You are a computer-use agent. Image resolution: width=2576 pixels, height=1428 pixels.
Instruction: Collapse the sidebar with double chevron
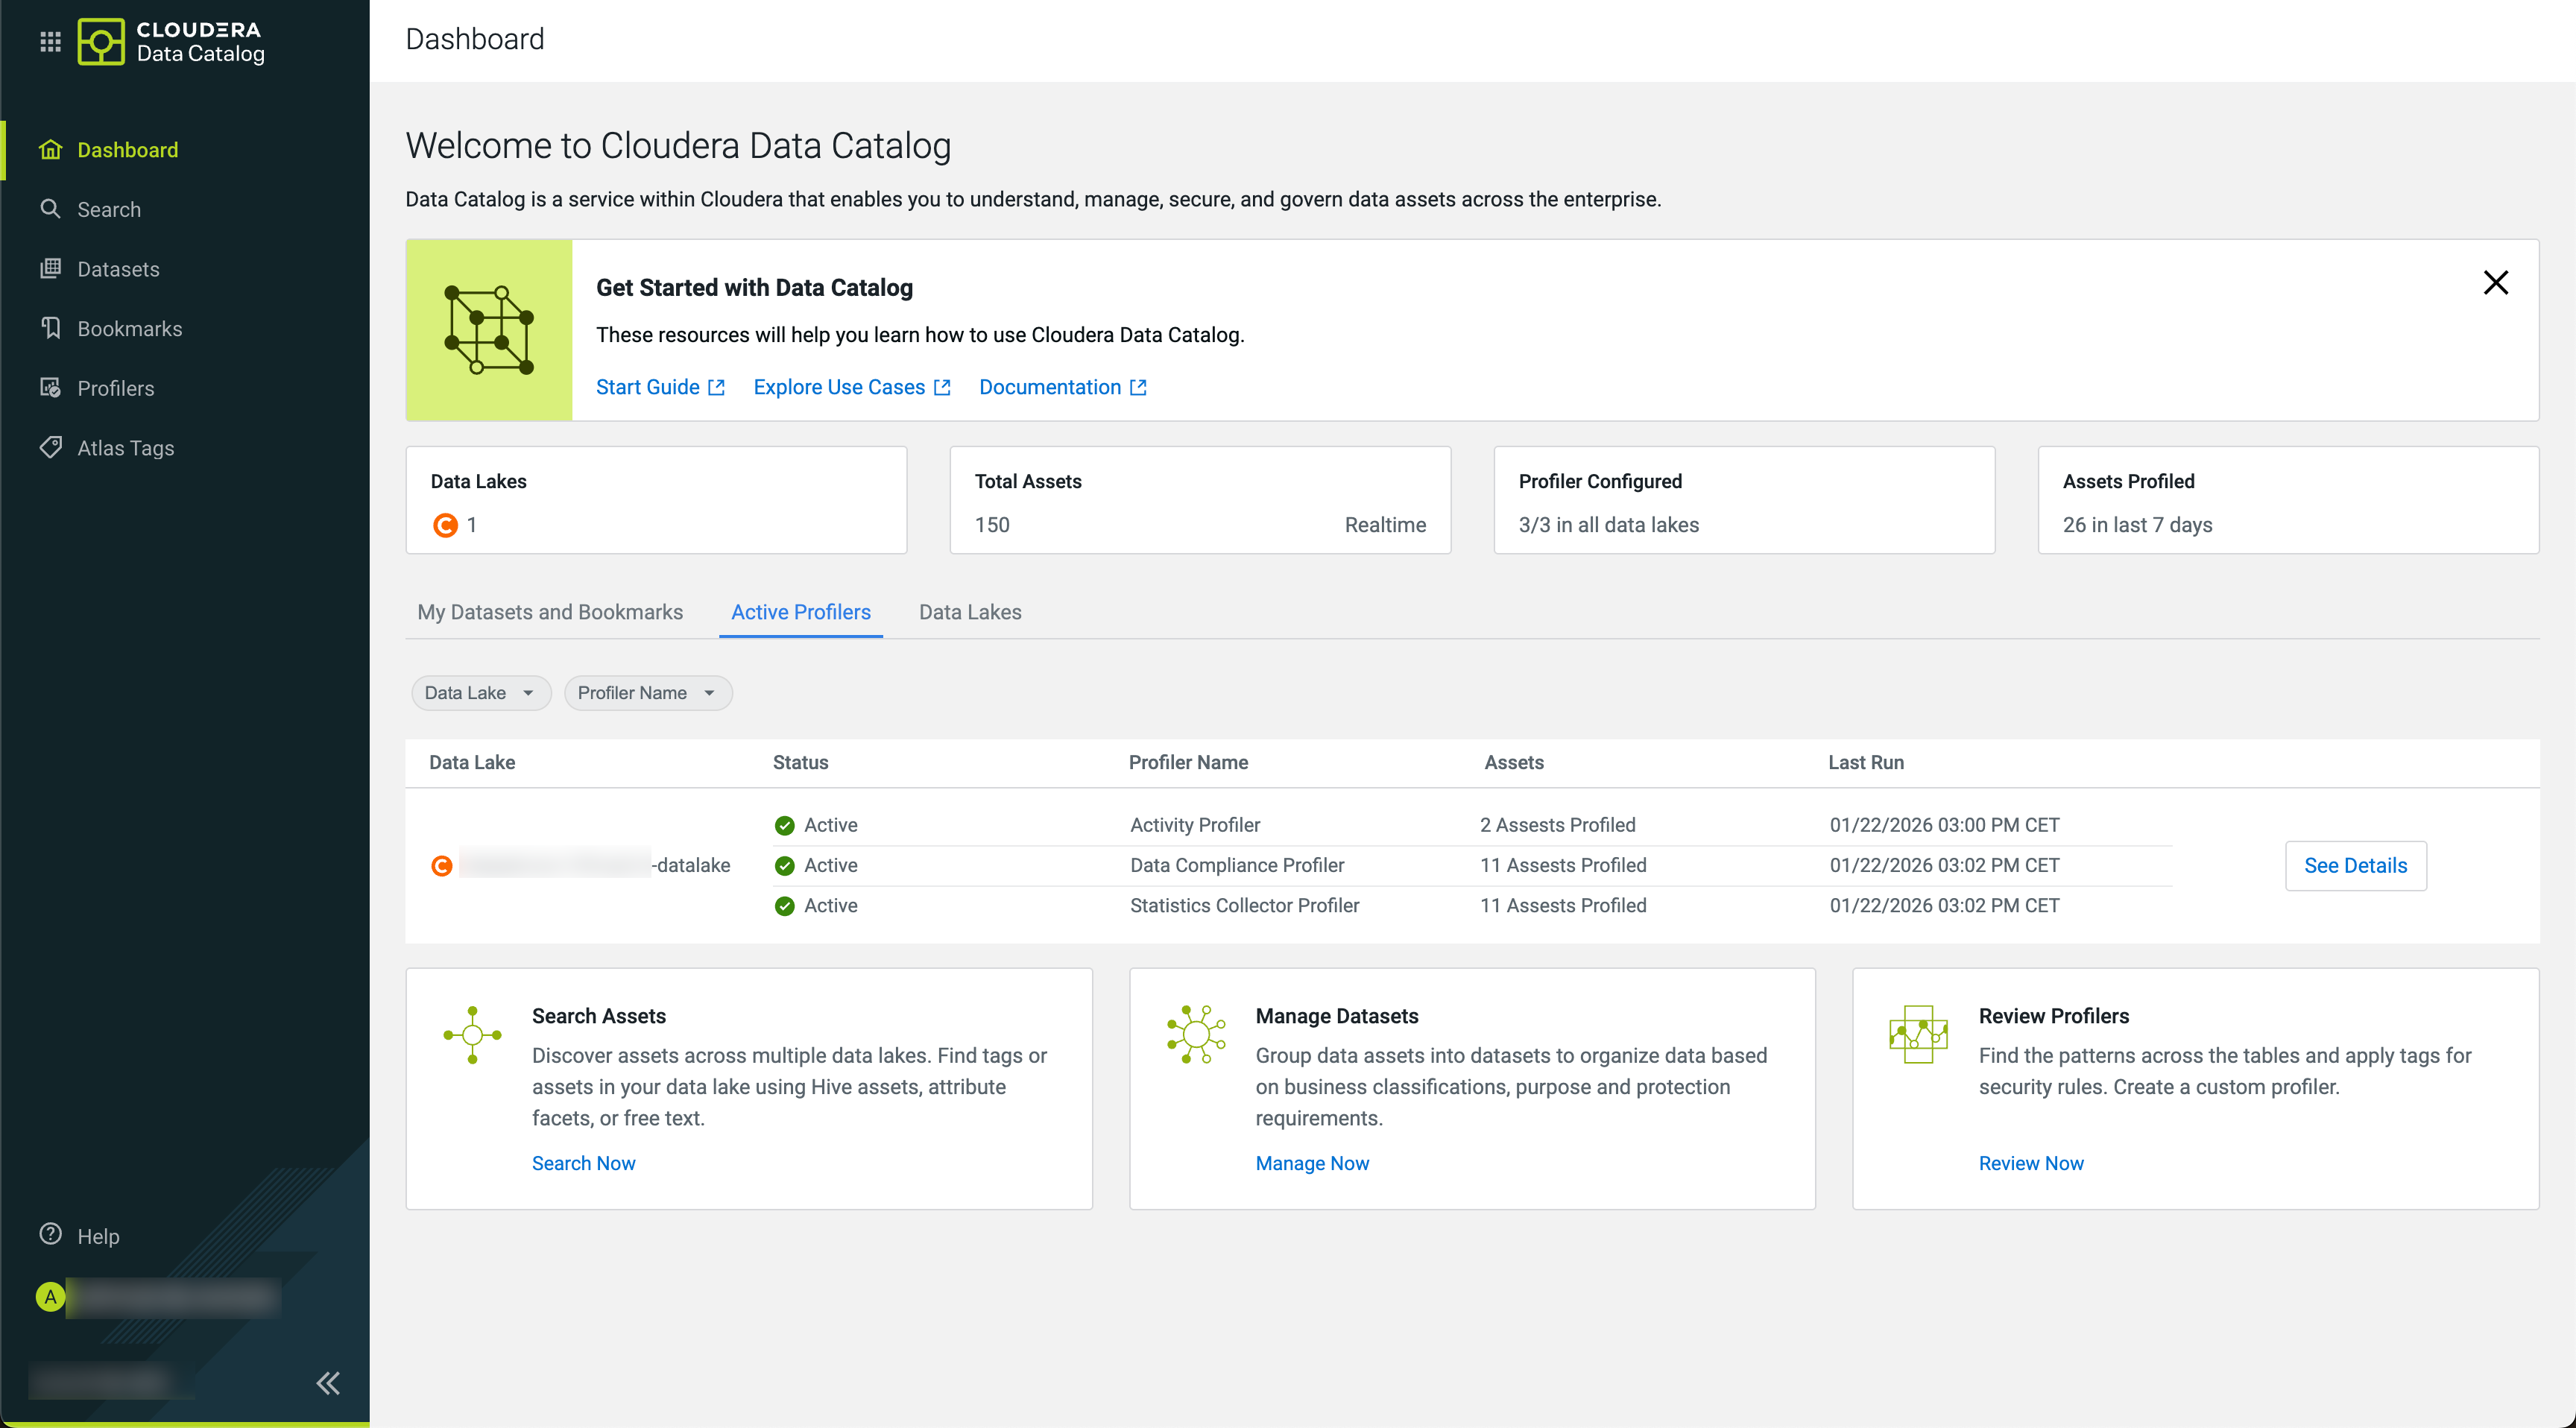[328, 1383]
